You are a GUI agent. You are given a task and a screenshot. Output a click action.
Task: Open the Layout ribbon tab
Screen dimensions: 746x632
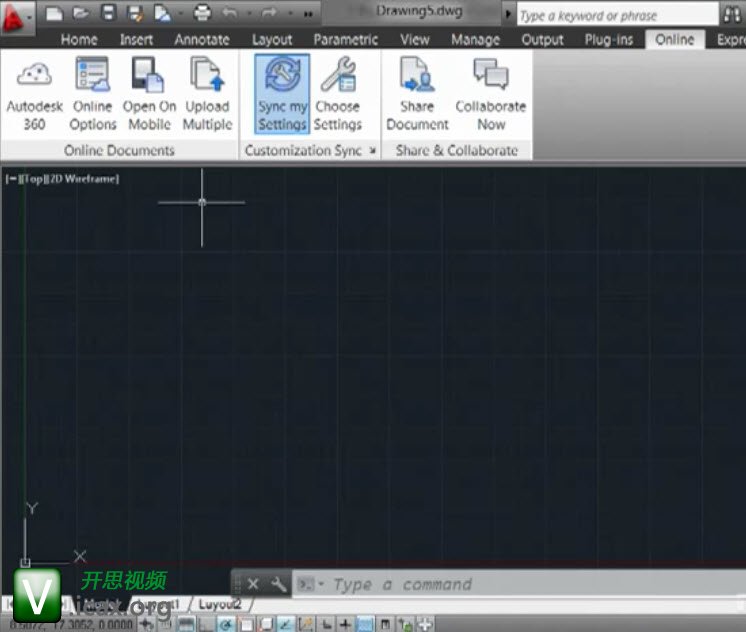272,39
